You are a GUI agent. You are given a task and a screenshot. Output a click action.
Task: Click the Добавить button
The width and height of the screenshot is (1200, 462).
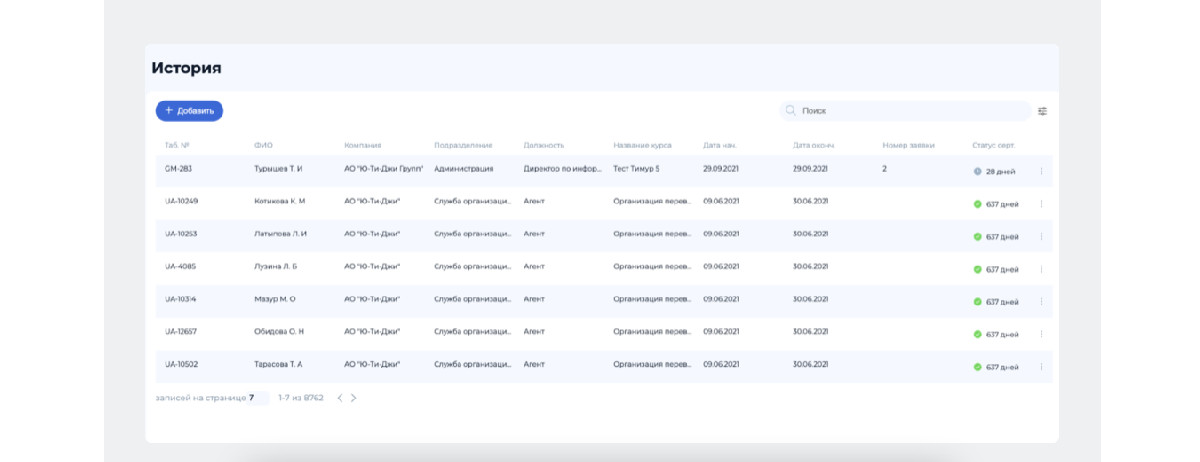(x=189, y=111)
